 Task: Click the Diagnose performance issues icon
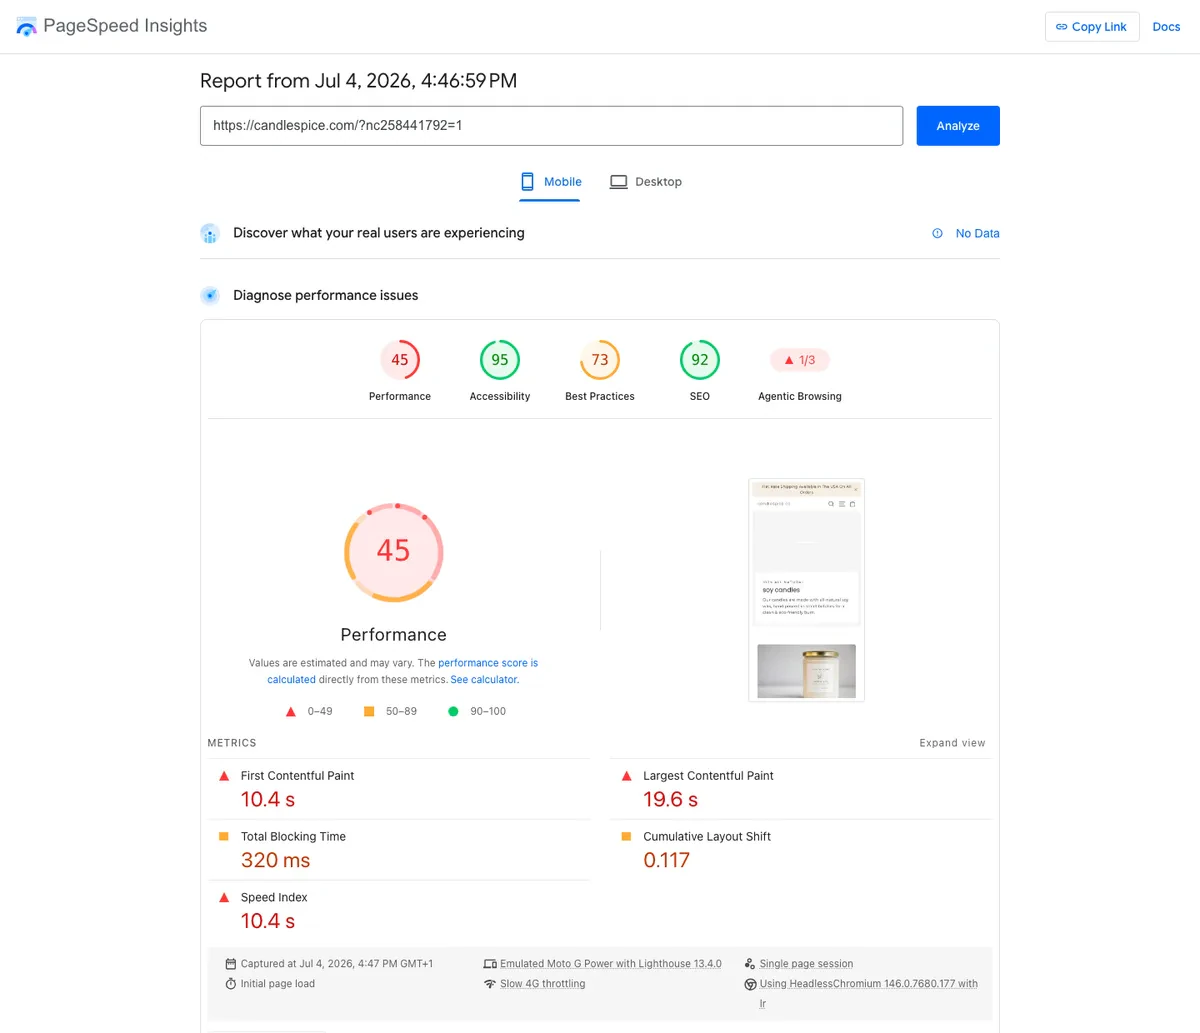[210, 296]
